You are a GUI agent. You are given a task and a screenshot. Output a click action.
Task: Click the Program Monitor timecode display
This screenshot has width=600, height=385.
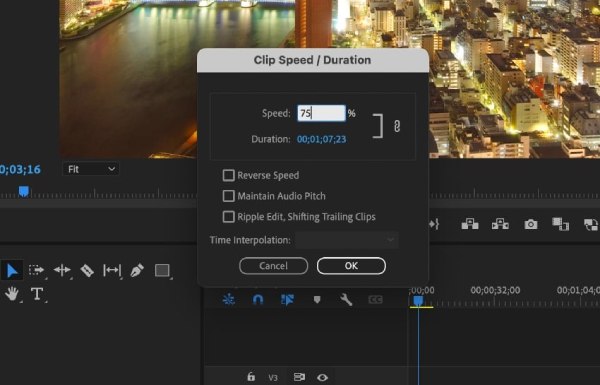coord(20,169)
